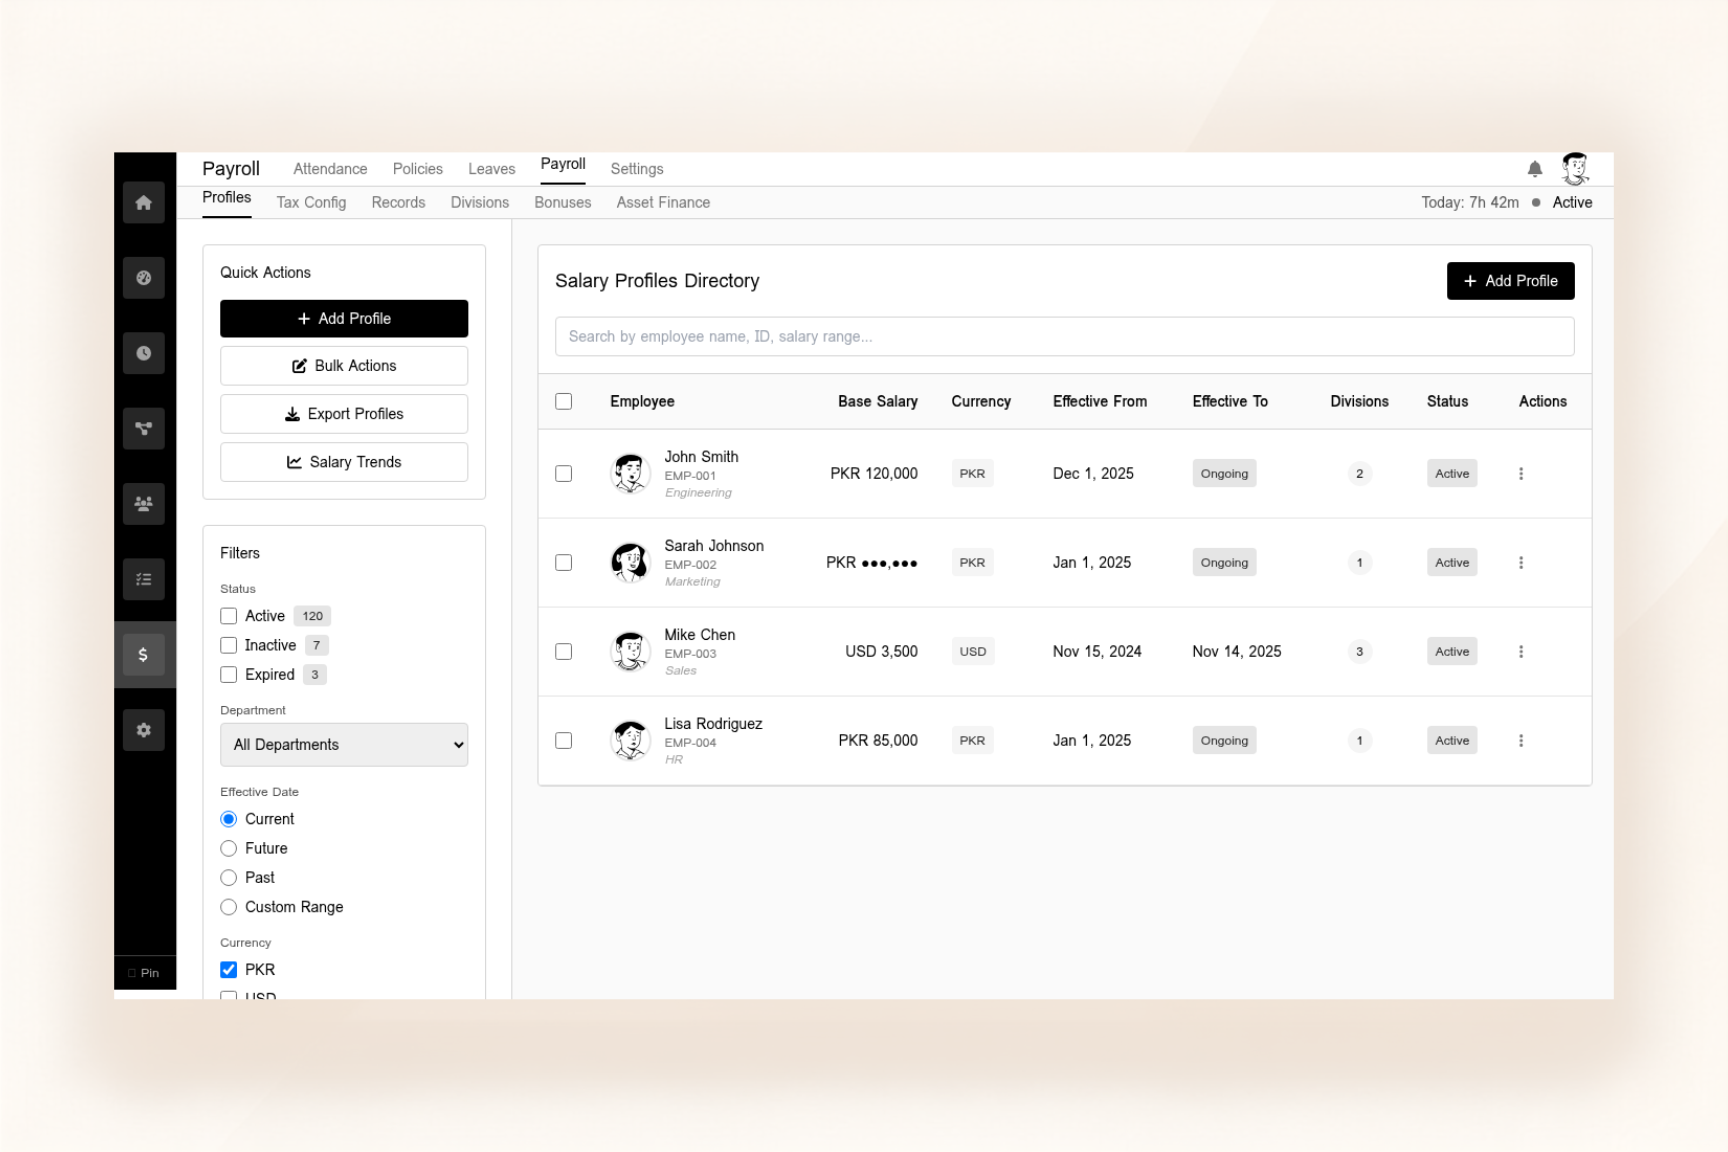Open the actions menu for Sarah Johnson
The height and width of the screenshot is (1152, 1728).
pyautogui.click(x=1521, y=563)
